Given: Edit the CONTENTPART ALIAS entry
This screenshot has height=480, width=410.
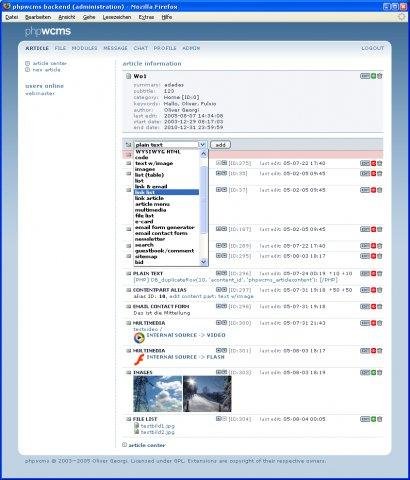Looking at the screenshot, I should point(365,290).
